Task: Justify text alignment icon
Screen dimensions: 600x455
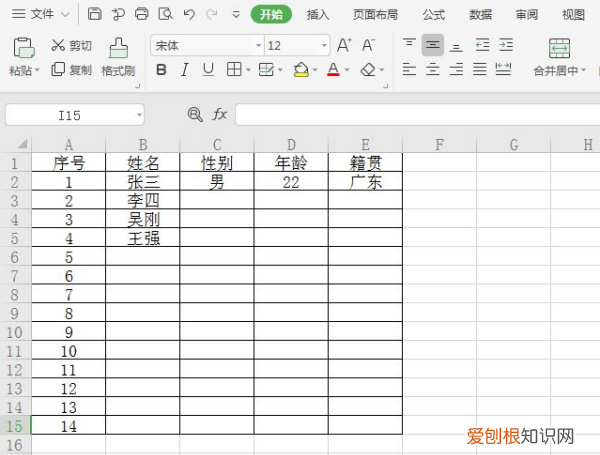Action: pos(479,70)
